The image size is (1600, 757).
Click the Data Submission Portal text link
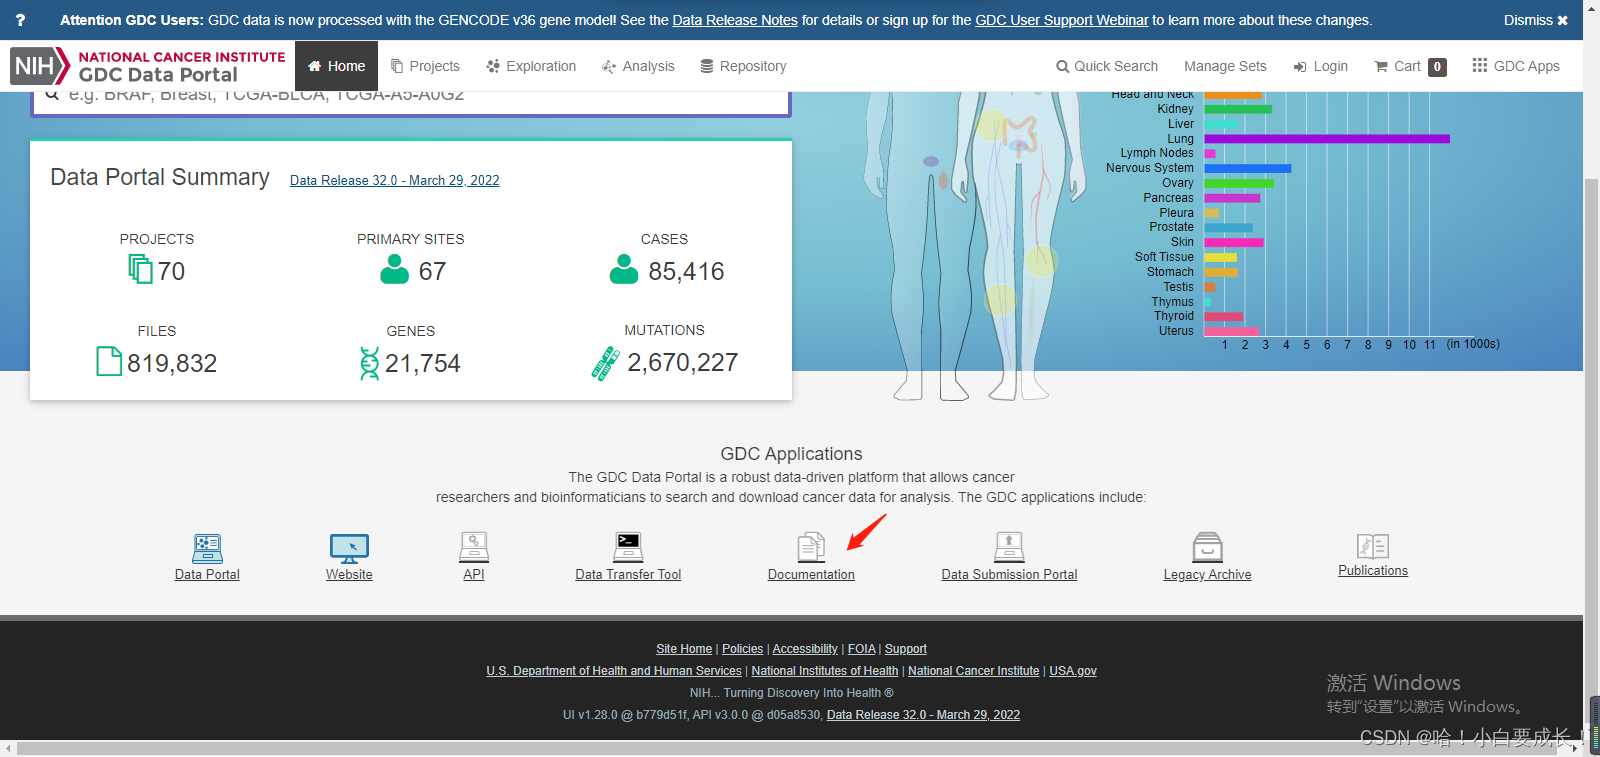1009,574
